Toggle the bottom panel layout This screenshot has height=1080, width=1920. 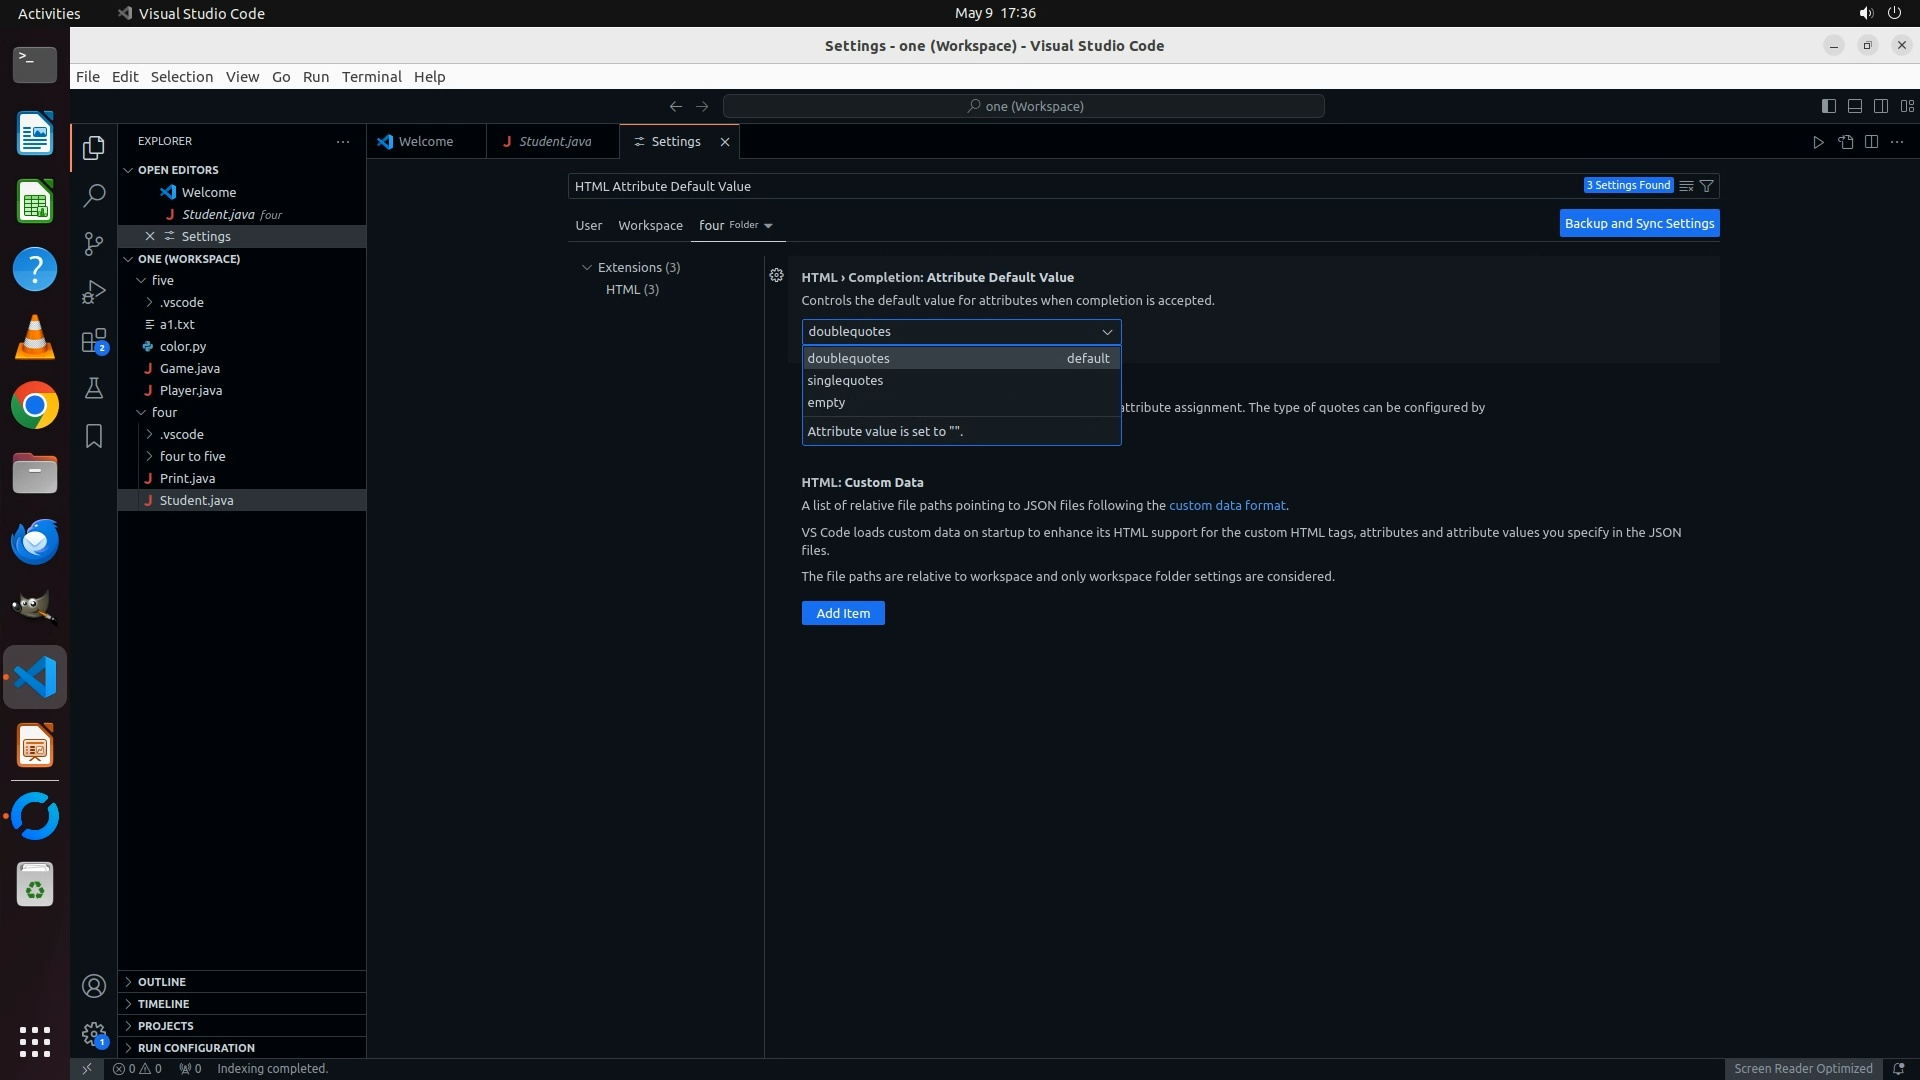click(1854, 106)
